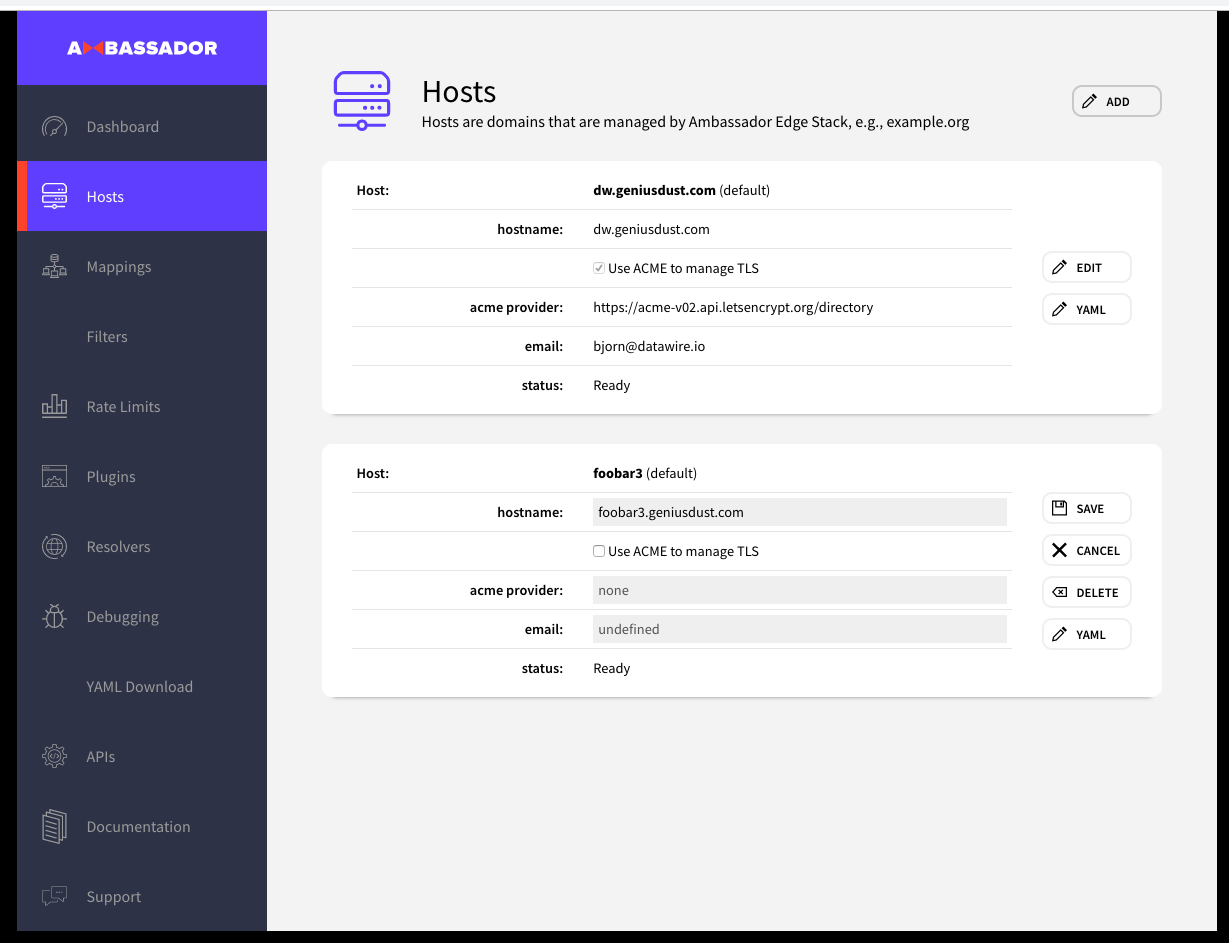Screen dimensions: 1229x943
Task: Click DELETE to remove the foobar3 host
Action: 1086,591
